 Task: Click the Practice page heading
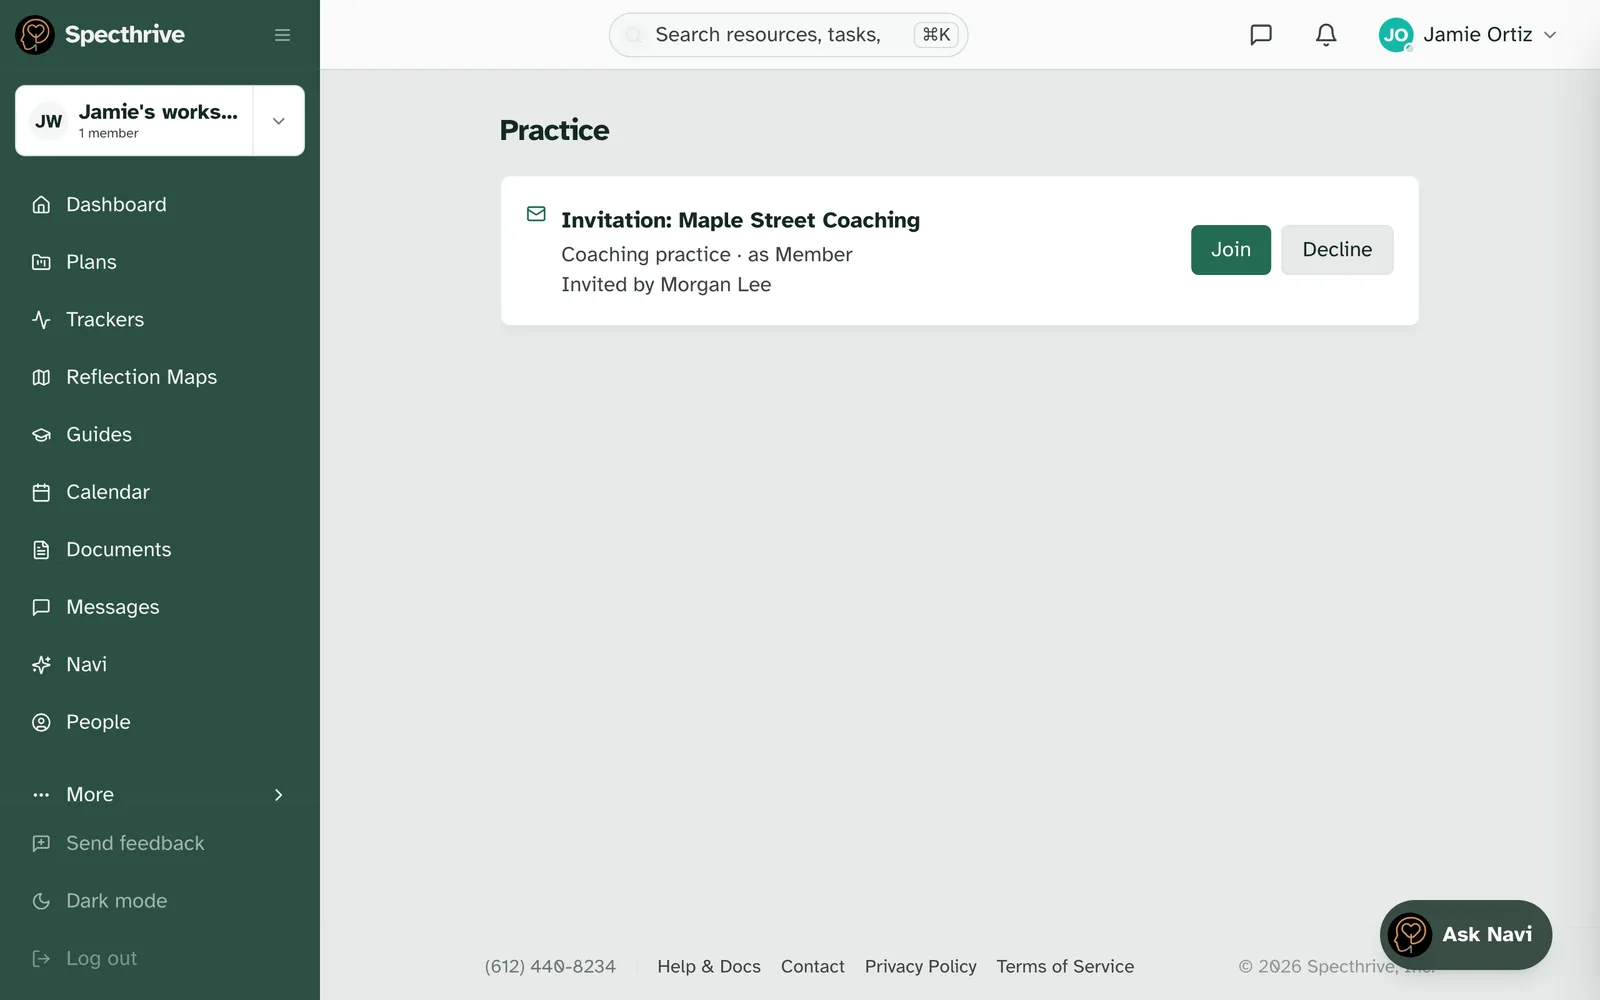[554, 130]
